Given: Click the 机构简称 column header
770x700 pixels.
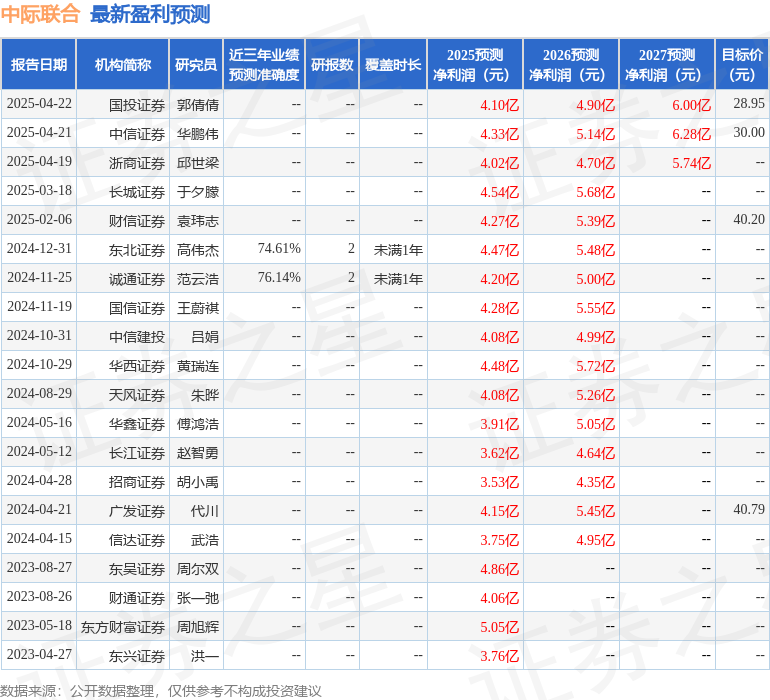Looking at the screenshot, I should 123,64.
